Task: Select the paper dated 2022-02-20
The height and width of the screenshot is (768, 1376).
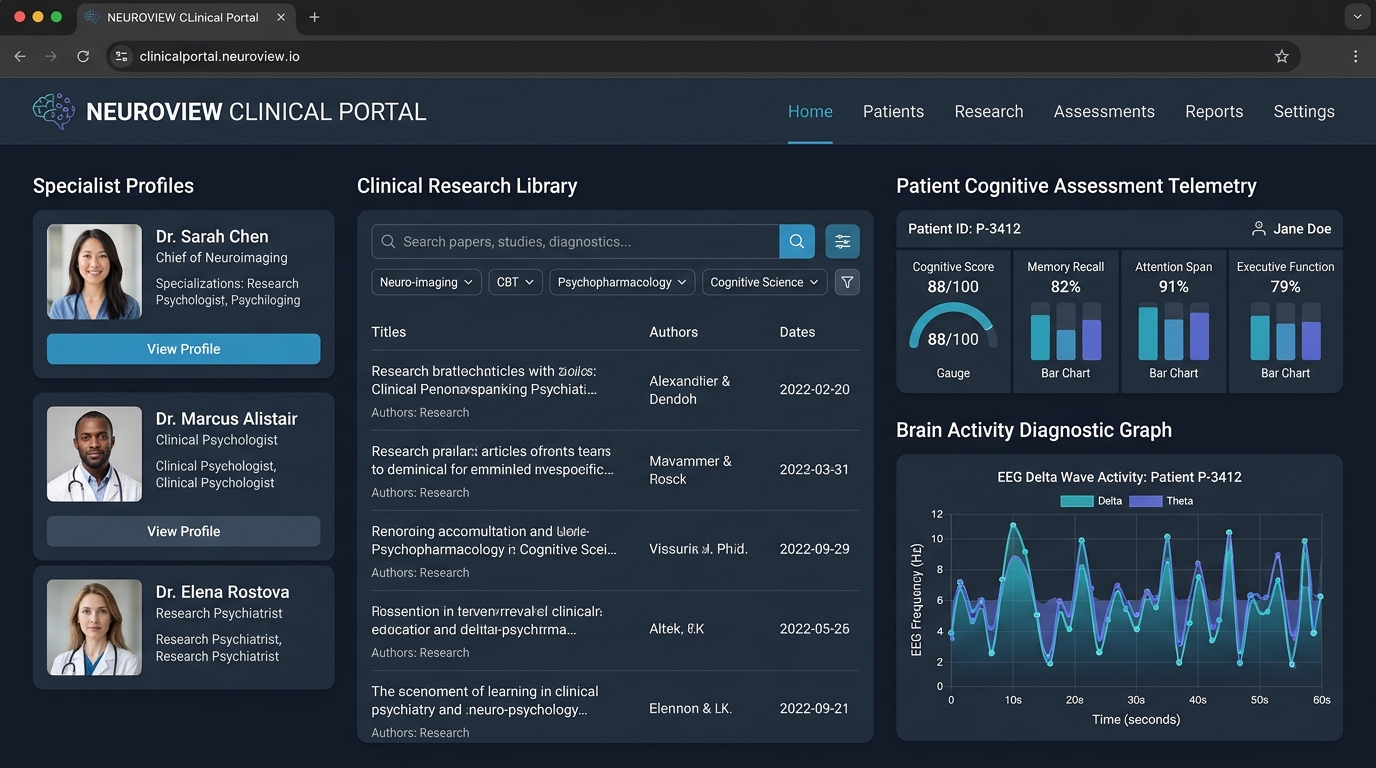Action: coord(616,390)
